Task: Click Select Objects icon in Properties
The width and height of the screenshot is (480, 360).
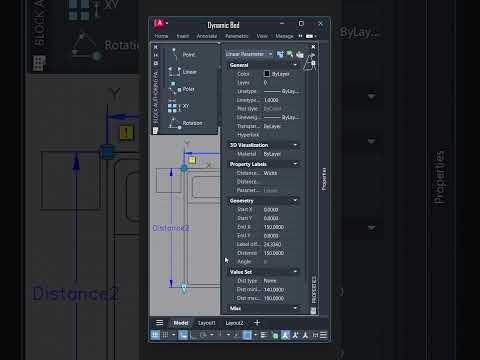Action: click(x=290, y=54)
